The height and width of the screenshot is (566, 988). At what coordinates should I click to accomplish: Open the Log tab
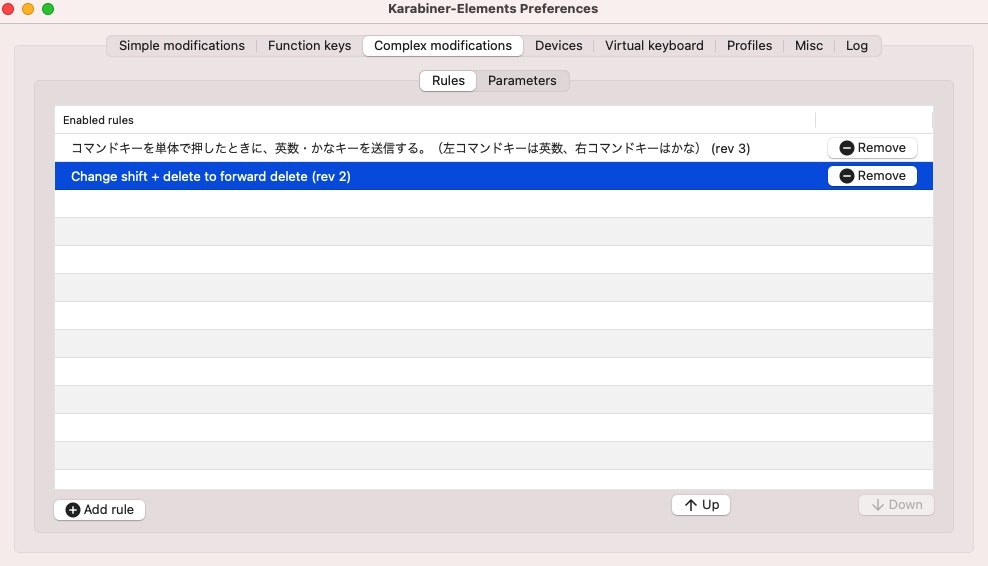856,46
